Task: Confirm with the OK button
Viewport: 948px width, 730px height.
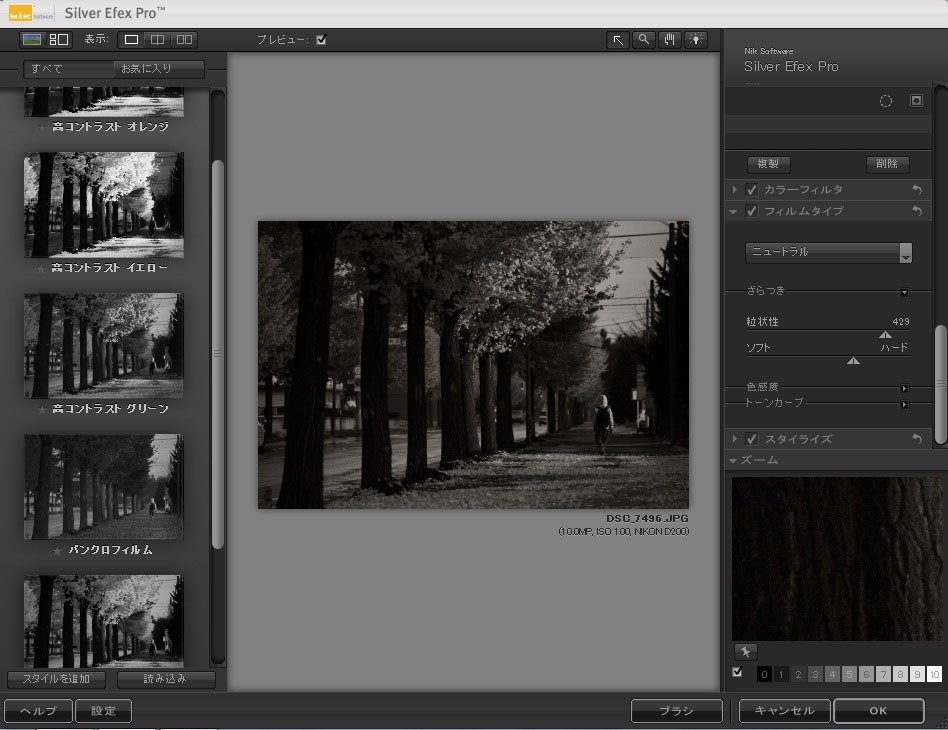Action: pos(878,711)
